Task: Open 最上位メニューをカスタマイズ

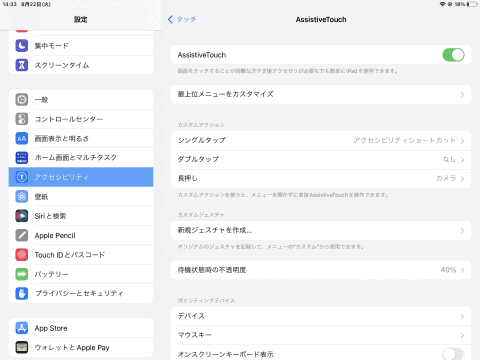Action: click(x=321, y=94)
